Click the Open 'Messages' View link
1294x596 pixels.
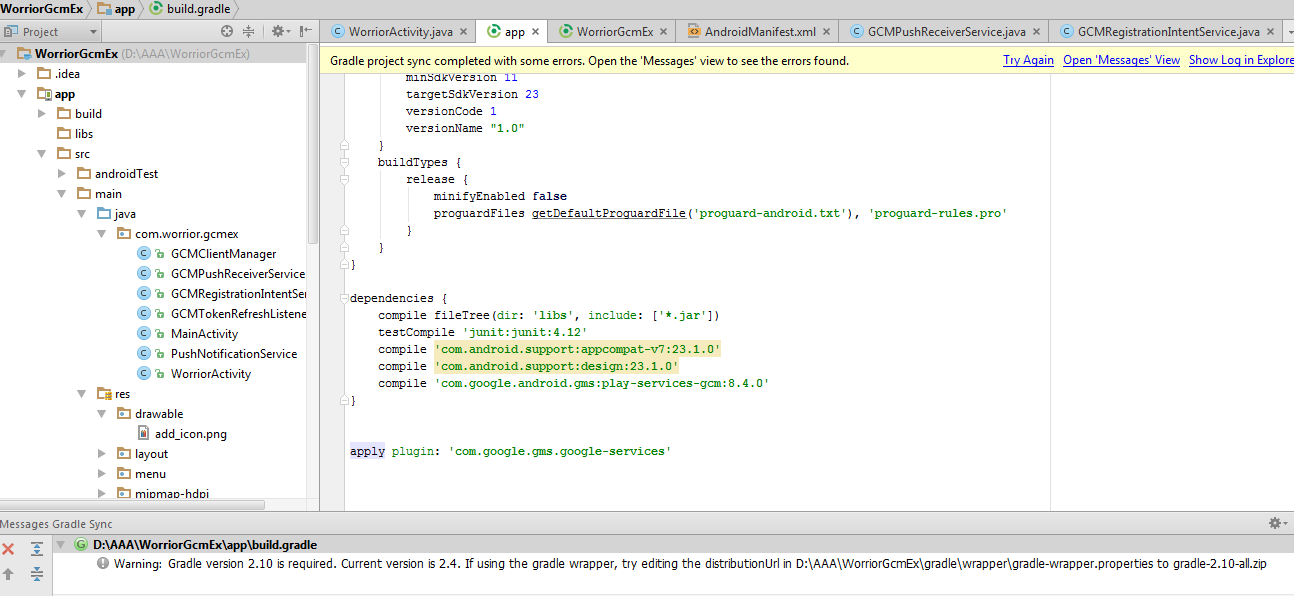1121,60
